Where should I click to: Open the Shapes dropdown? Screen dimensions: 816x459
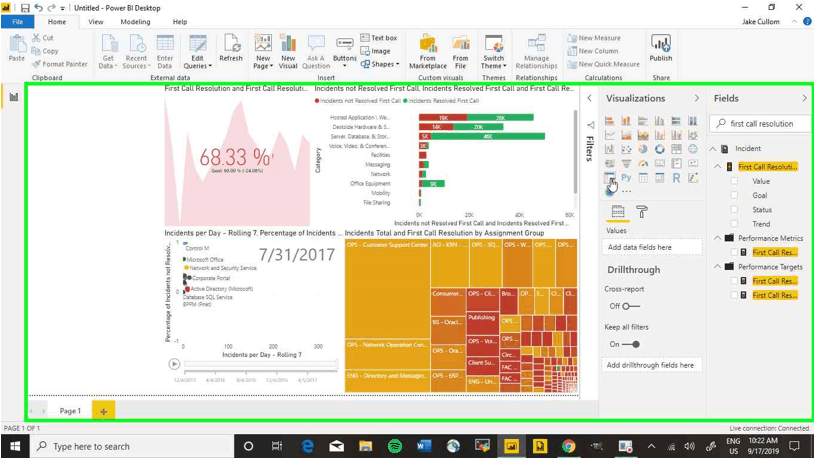pos(380,64)
